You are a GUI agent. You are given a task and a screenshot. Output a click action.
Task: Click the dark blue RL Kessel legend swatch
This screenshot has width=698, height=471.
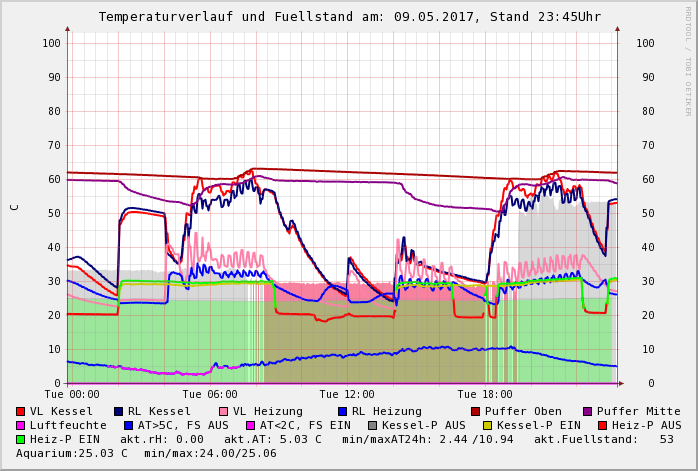(x=118, y=411)
